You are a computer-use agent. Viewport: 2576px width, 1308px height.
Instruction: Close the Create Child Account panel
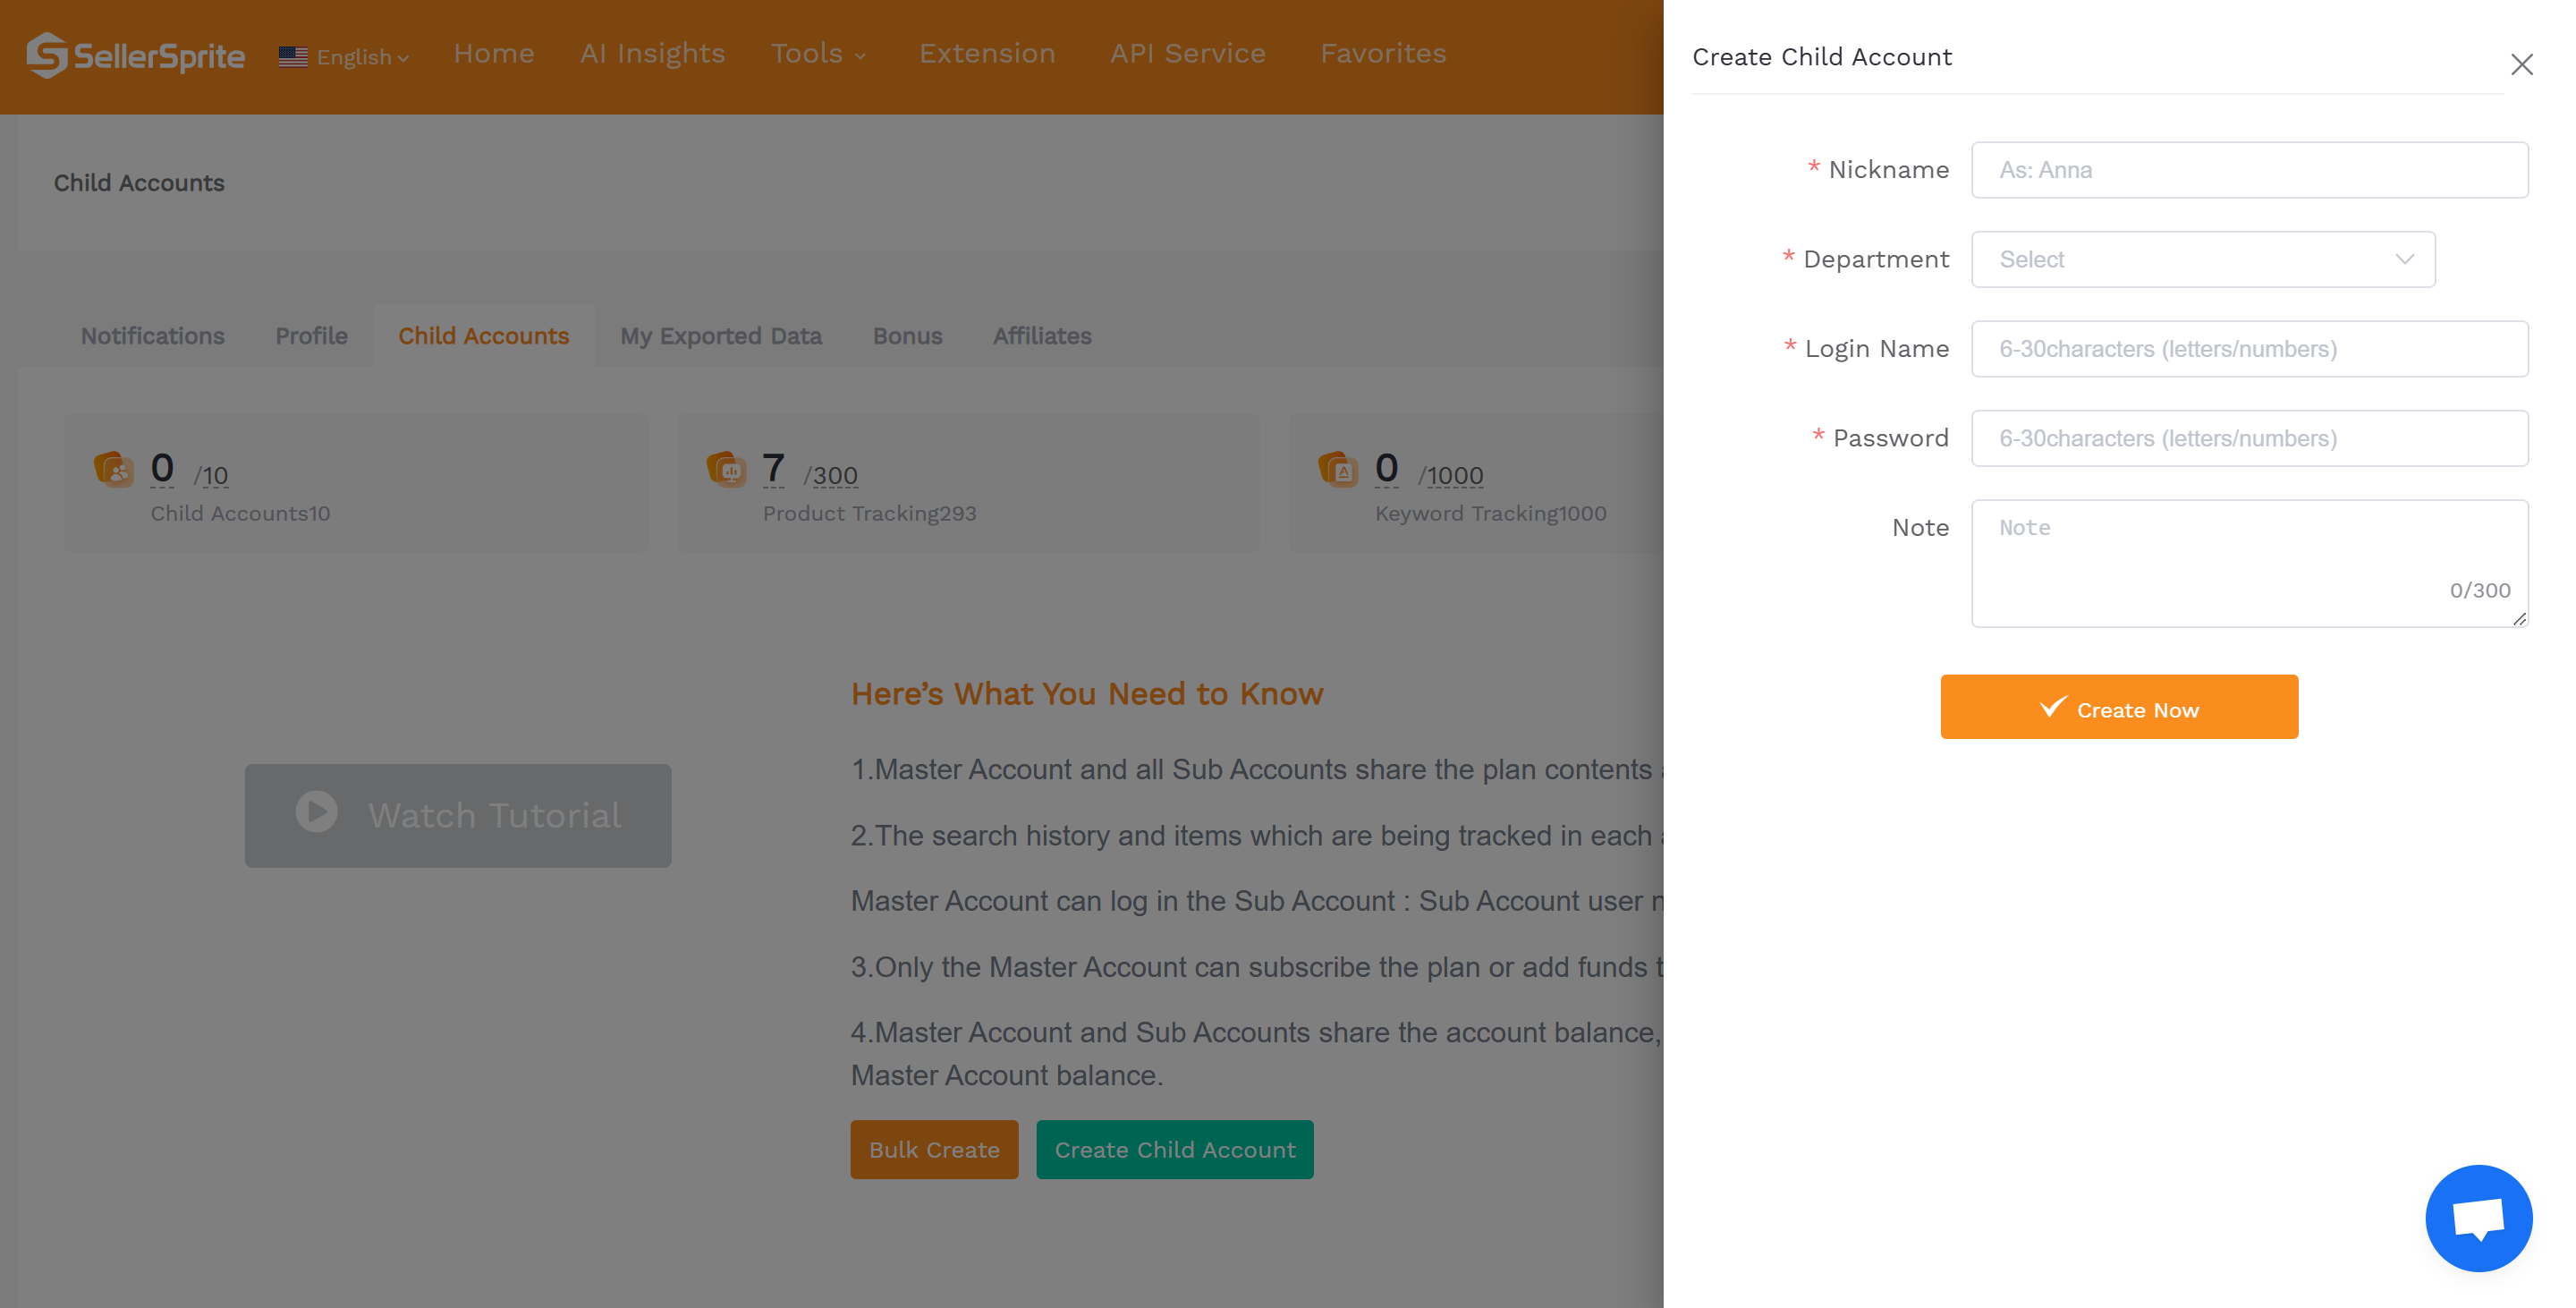pyautogui.click(x=2523, y=64)
